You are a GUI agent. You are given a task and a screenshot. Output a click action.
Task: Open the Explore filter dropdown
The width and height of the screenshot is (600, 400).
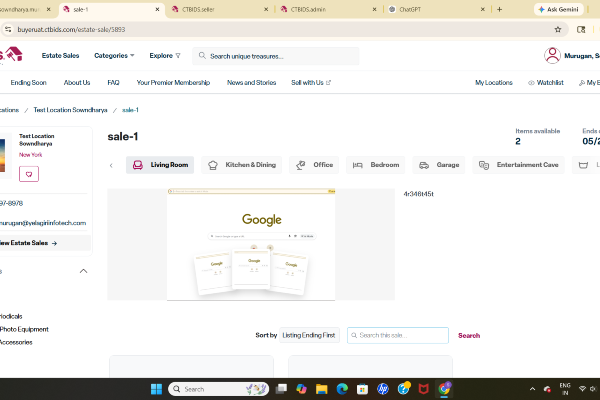click(x=165, y=56)
